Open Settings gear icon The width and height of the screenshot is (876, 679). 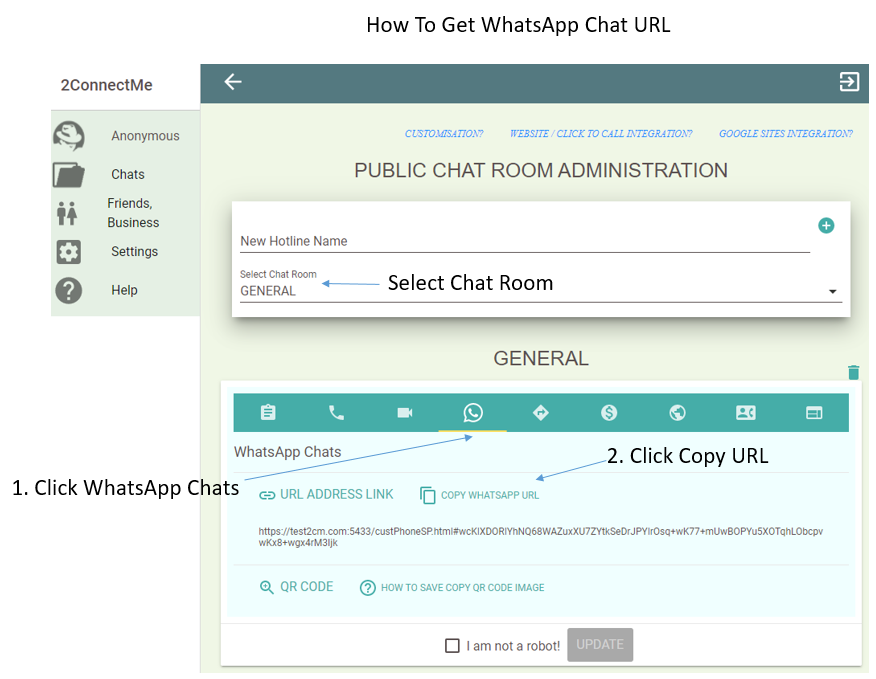(69, 252)
